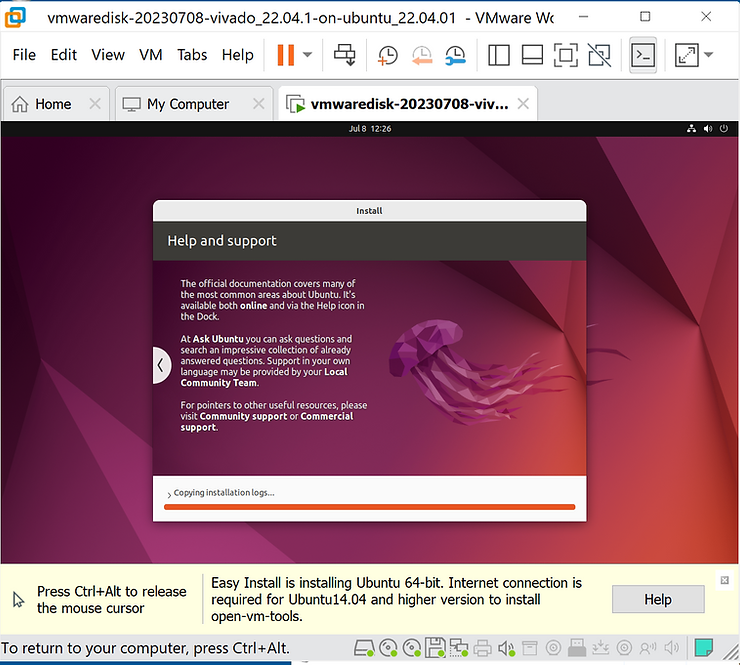Open the View menu
This screenshot has width=740, height=665.
[108, 55]
